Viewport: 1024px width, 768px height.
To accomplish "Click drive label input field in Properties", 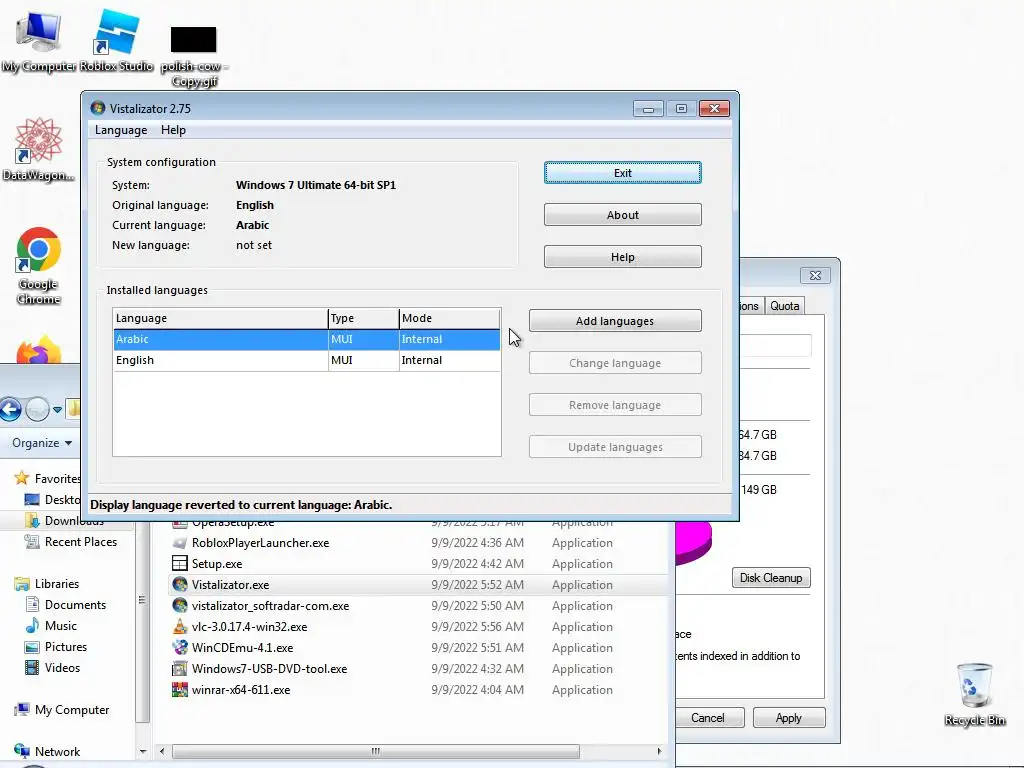I will coord(776,345).
